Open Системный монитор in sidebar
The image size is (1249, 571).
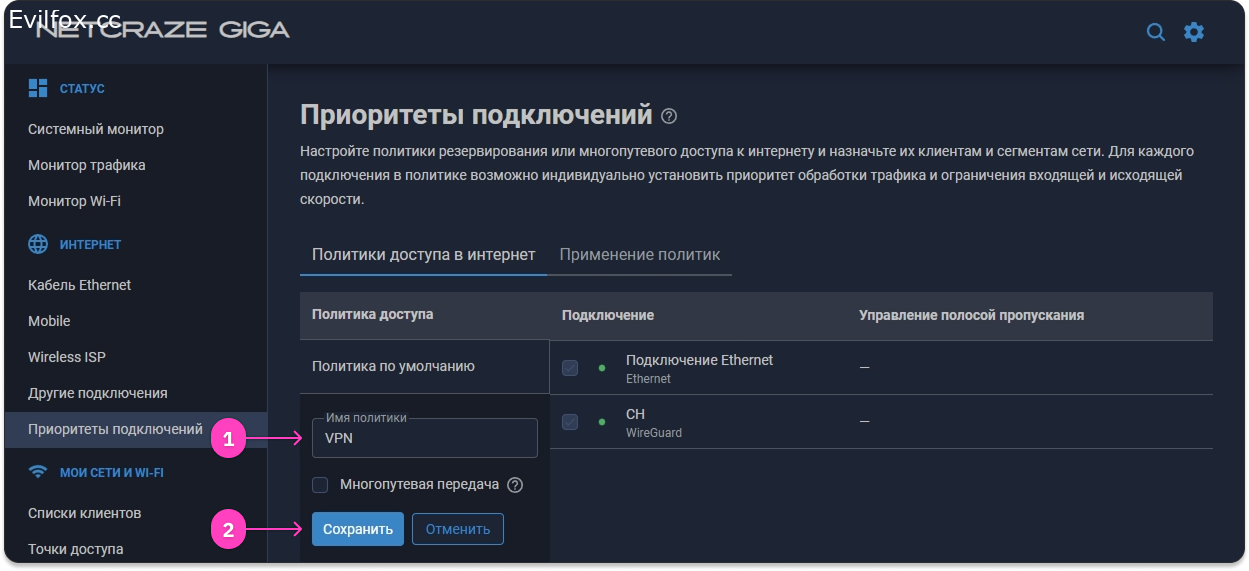point(96,129)
